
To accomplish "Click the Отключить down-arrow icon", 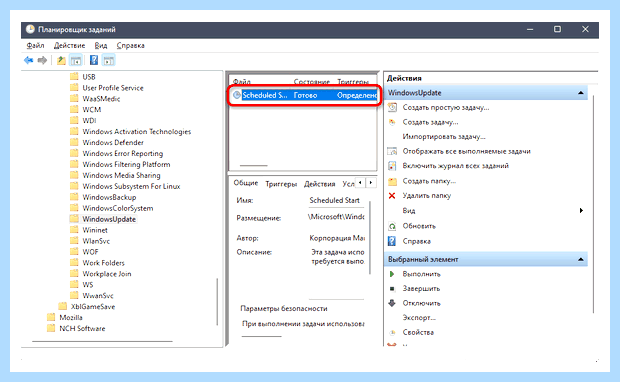I will point(392,303).
